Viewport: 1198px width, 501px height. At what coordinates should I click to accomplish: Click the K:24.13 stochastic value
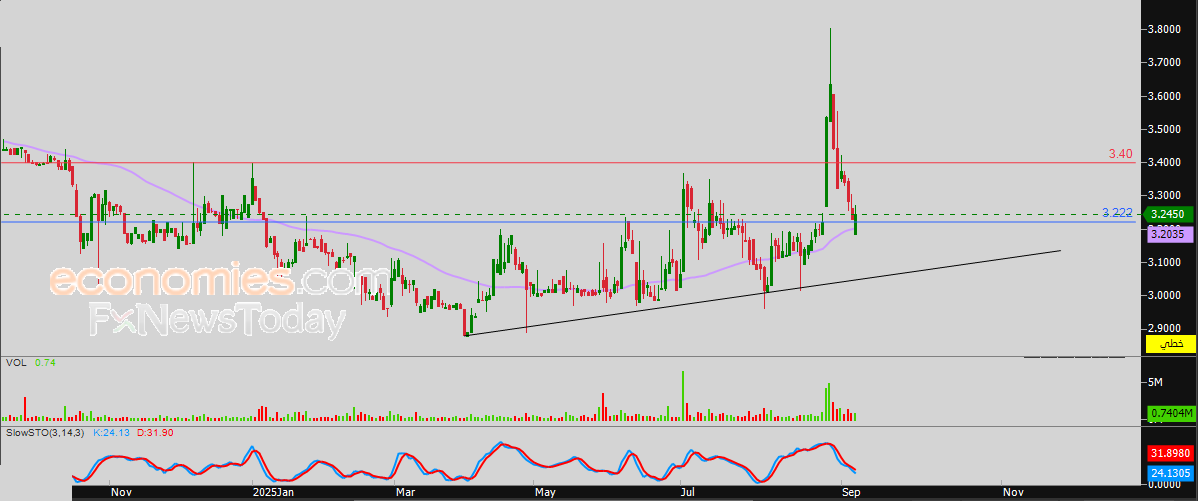[x=111, y=433]
